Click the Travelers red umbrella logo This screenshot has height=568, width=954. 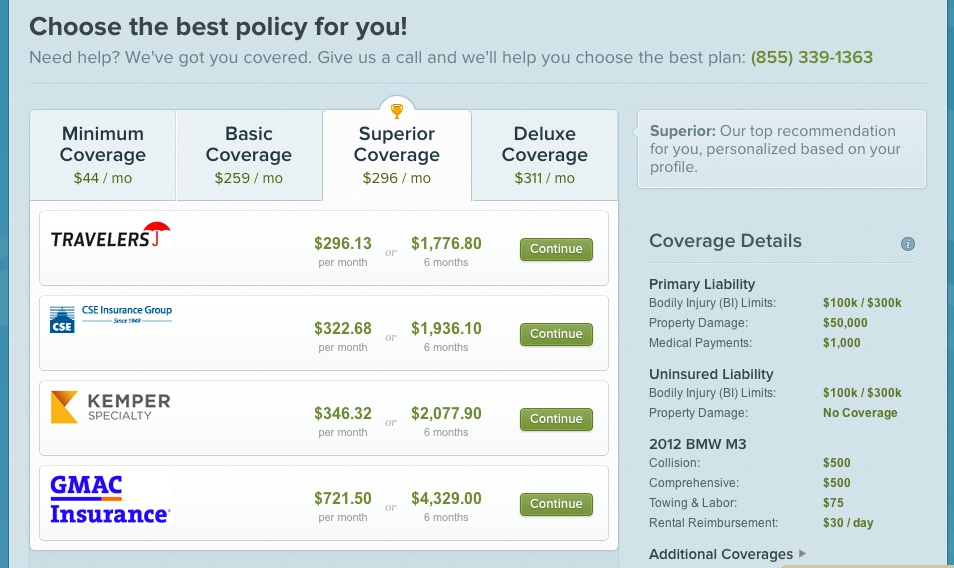(x=111, y=235)
